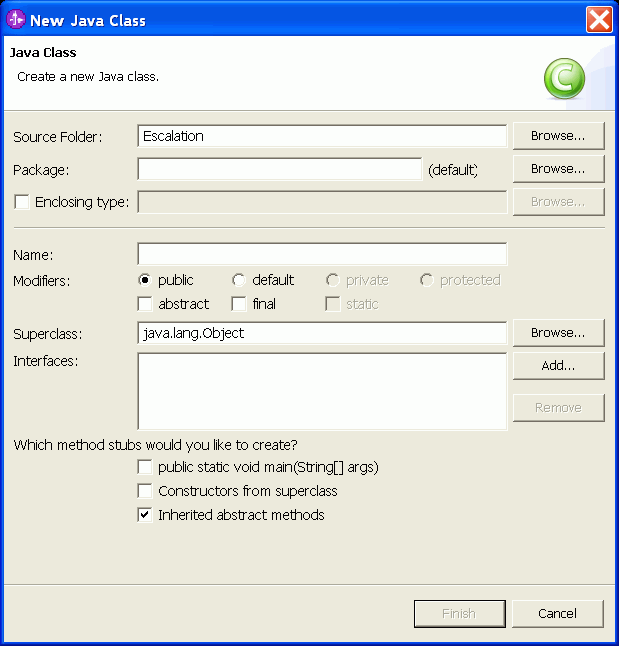Enable the Enclosing type checkbox
Screen dimensions: 619x646
point(22,202)
